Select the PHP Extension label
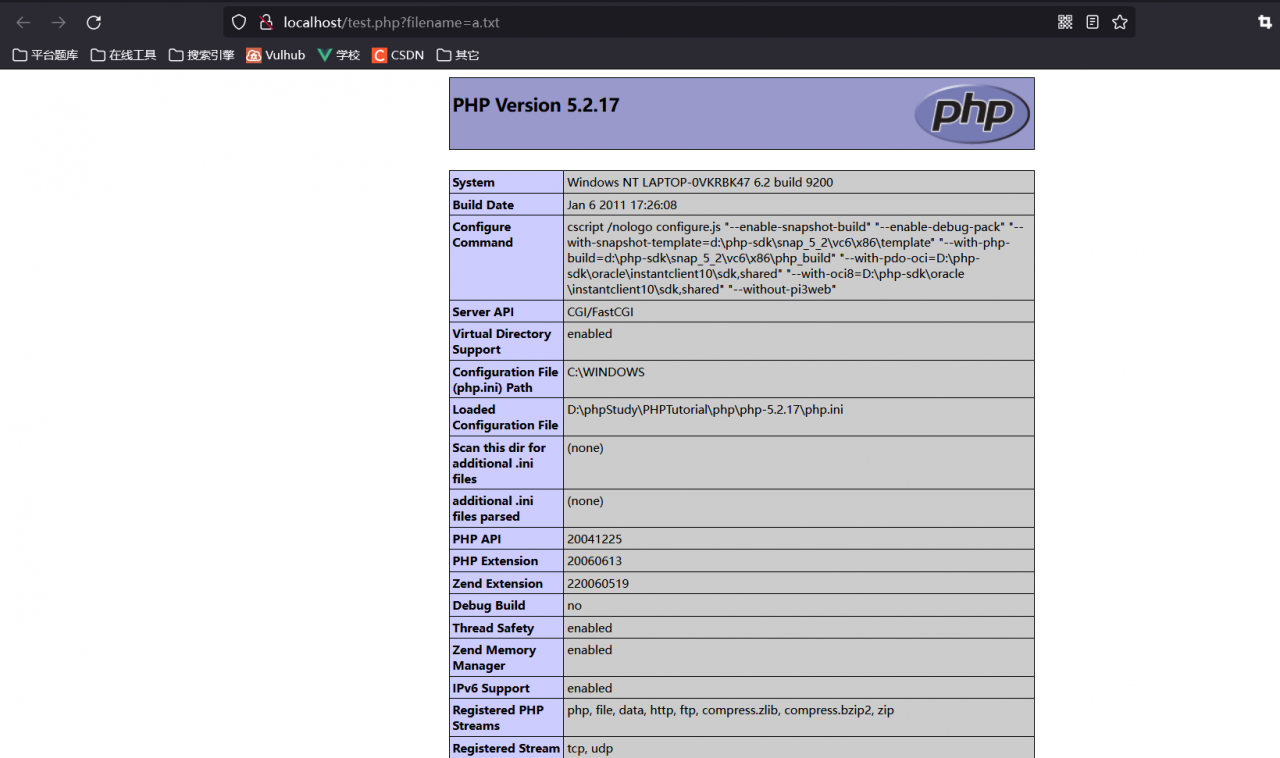The image size is (1280, 758). [495, 561]
